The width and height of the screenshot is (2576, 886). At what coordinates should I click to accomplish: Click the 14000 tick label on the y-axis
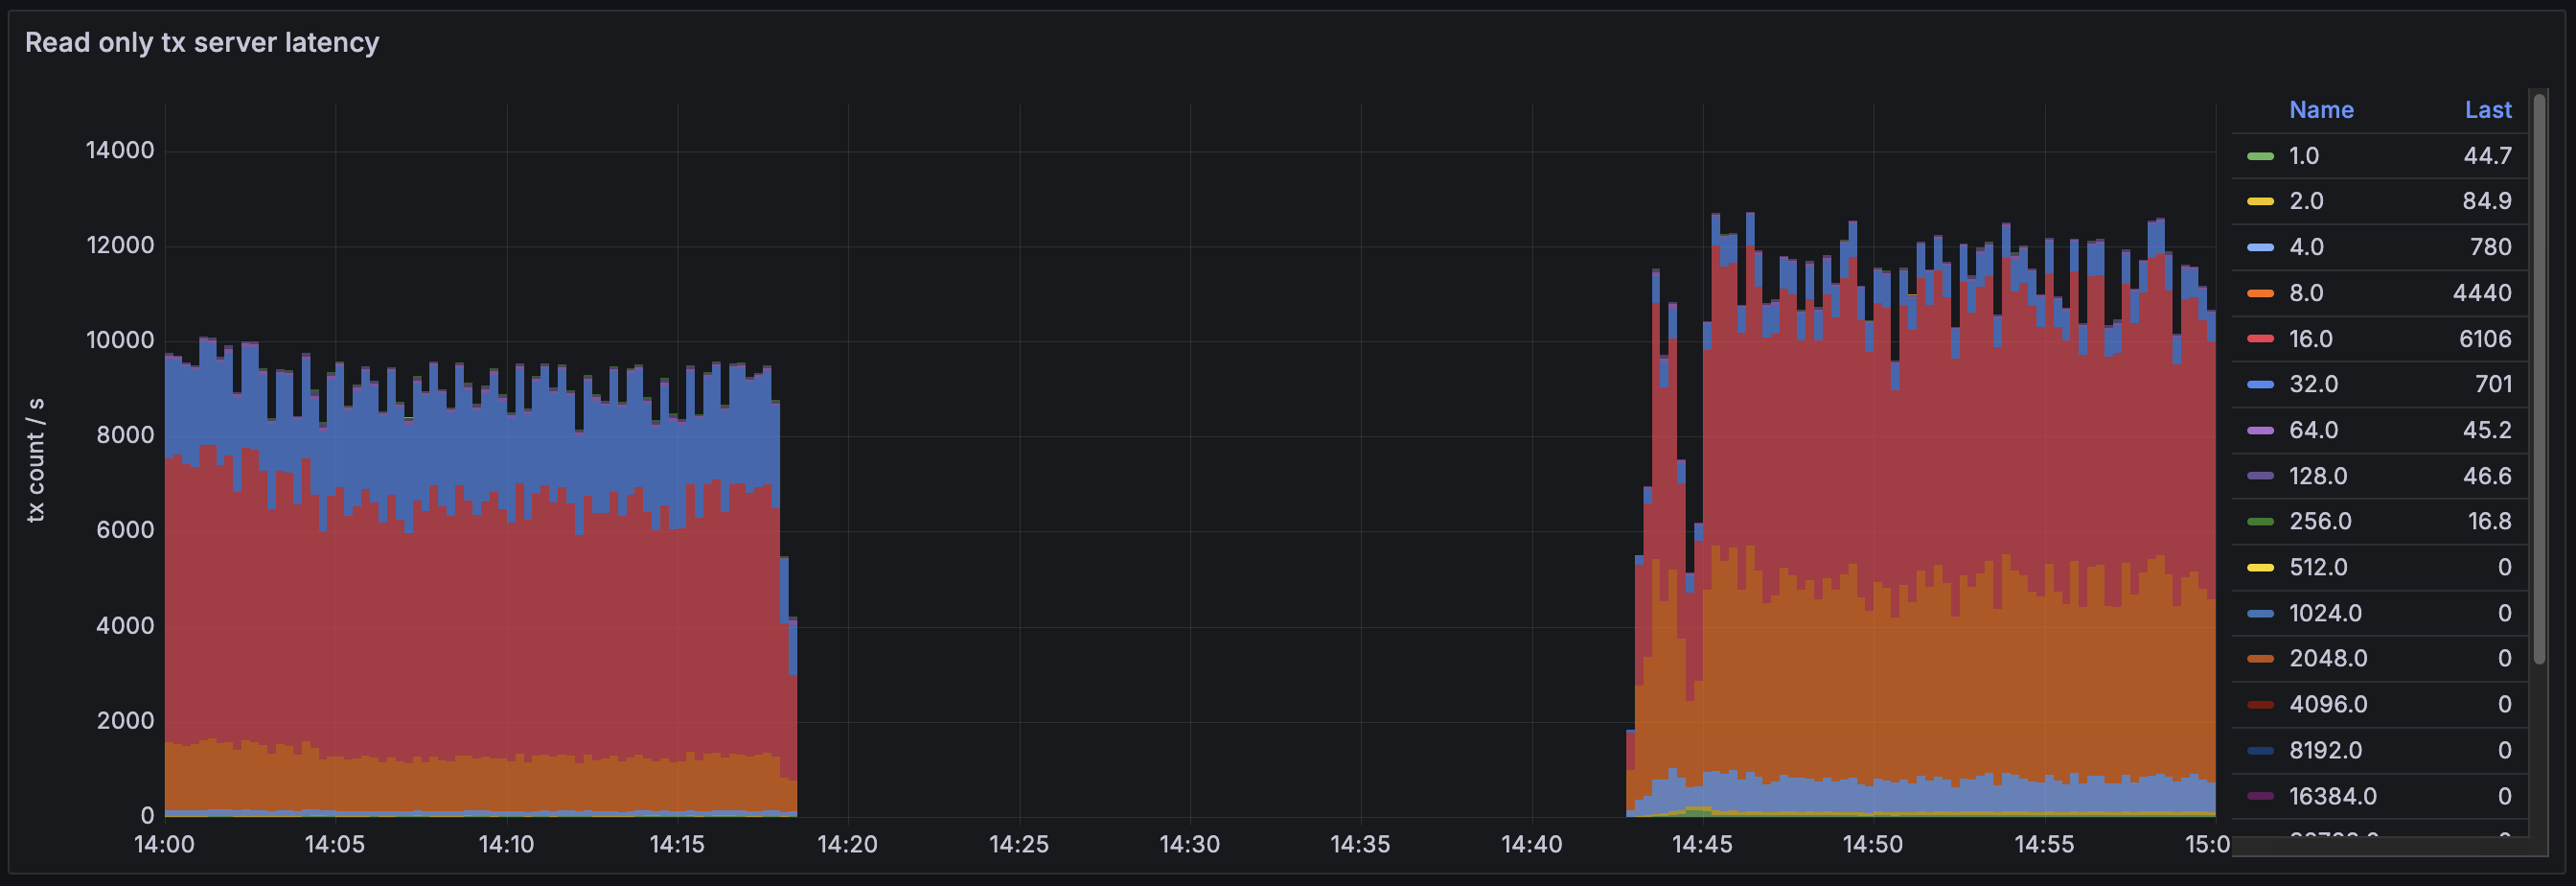(x=120, y=151)
